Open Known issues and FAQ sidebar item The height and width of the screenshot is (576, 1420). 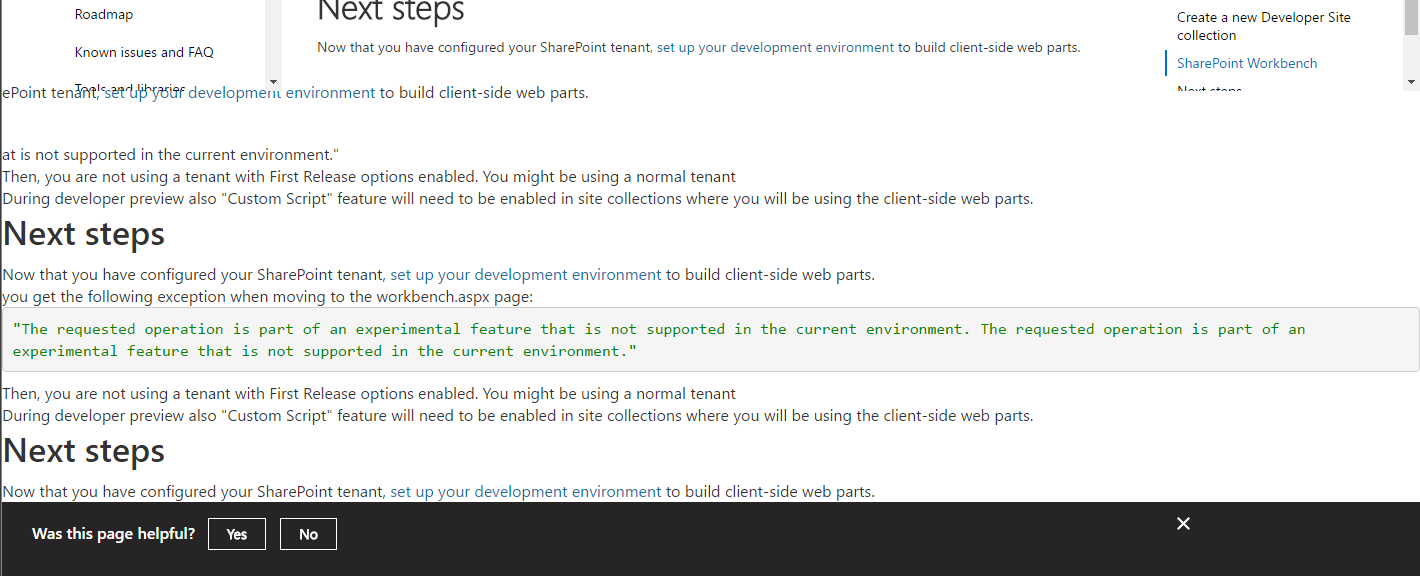(x=144, y=52)
